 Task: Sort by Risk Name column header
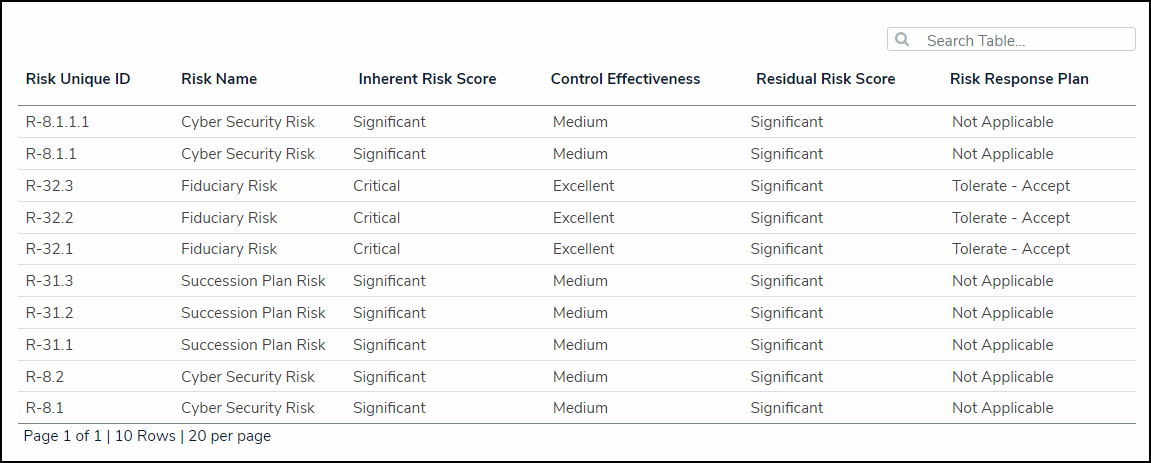coord(219,79)
